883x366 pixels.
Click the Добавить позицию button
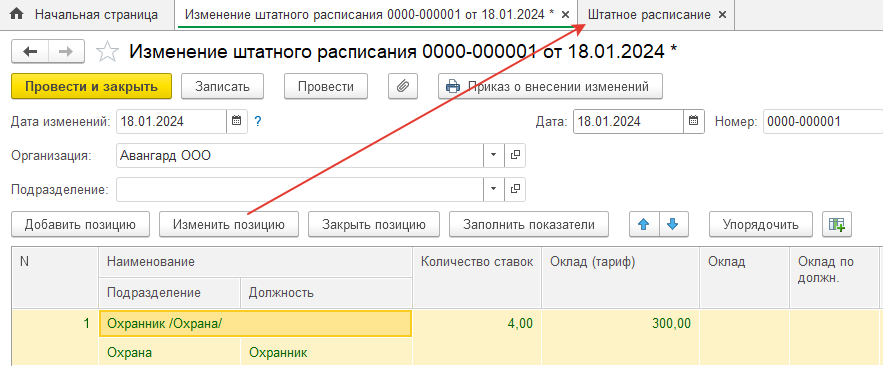point(81,225)
